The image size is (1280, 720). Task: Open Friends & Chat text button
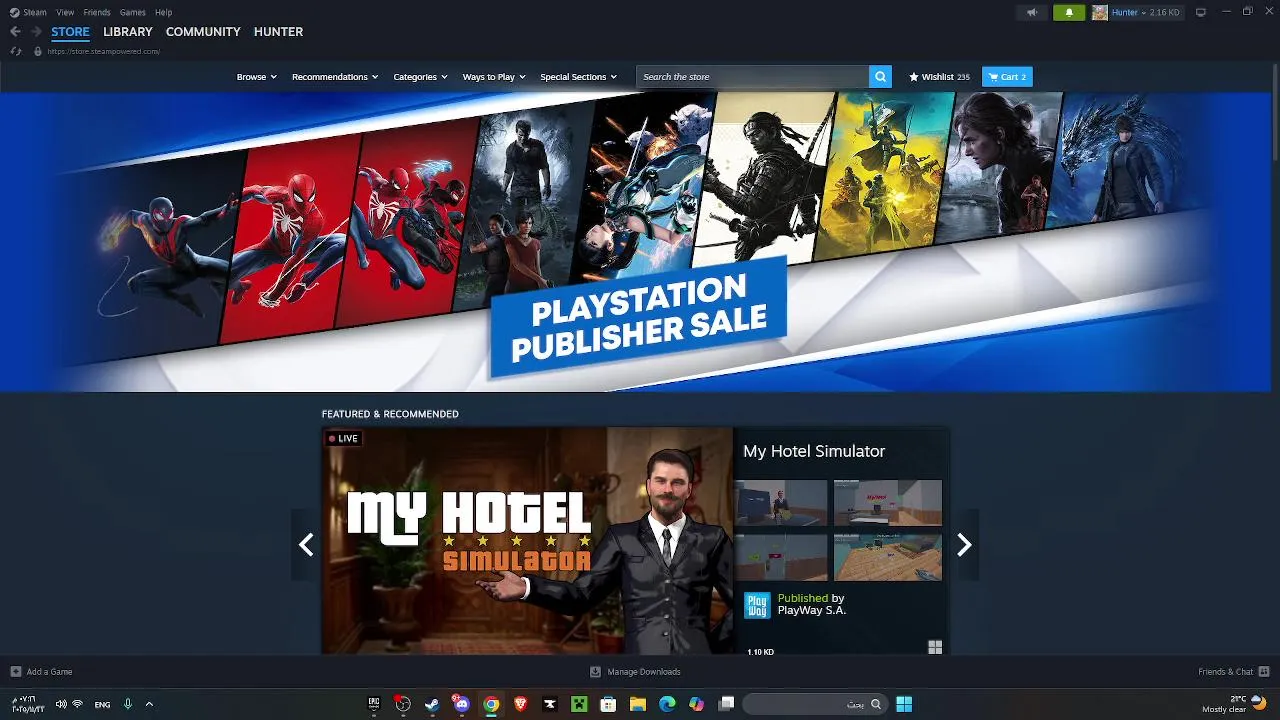1225,672
